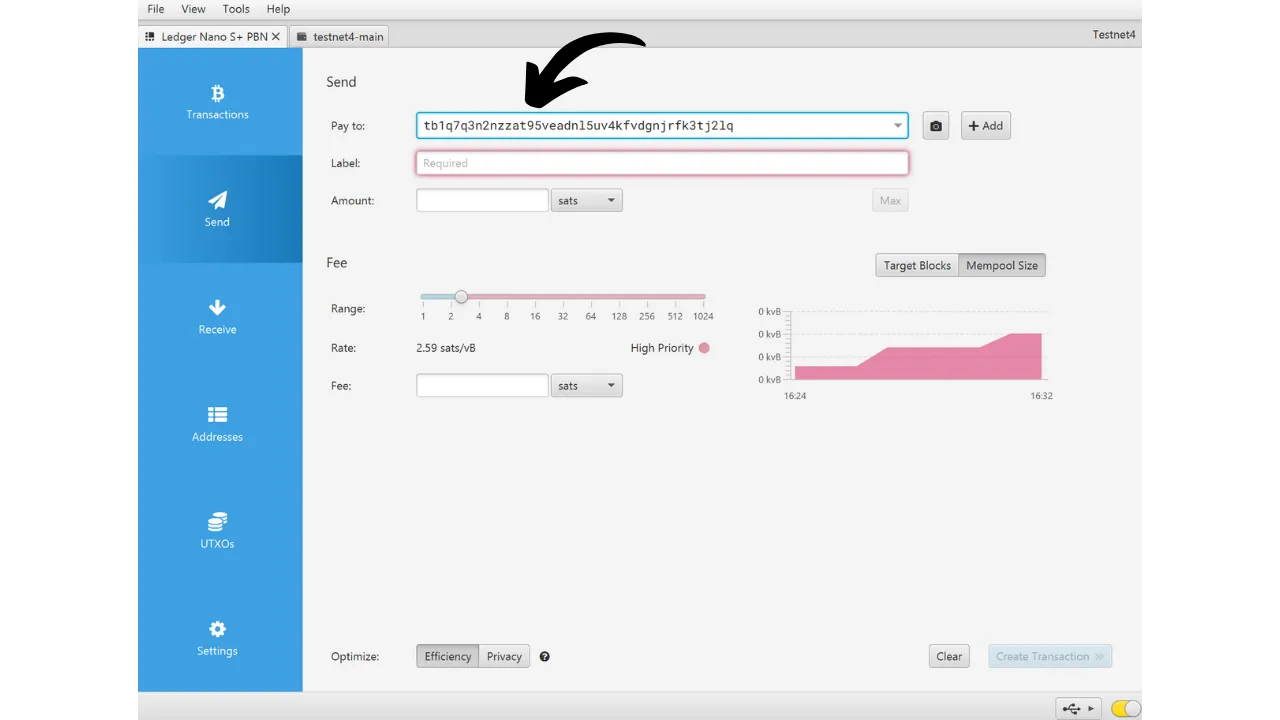Screen dimensions: 1280x720
Task: Click the Create Transaction button
Action: (1050, 657)
